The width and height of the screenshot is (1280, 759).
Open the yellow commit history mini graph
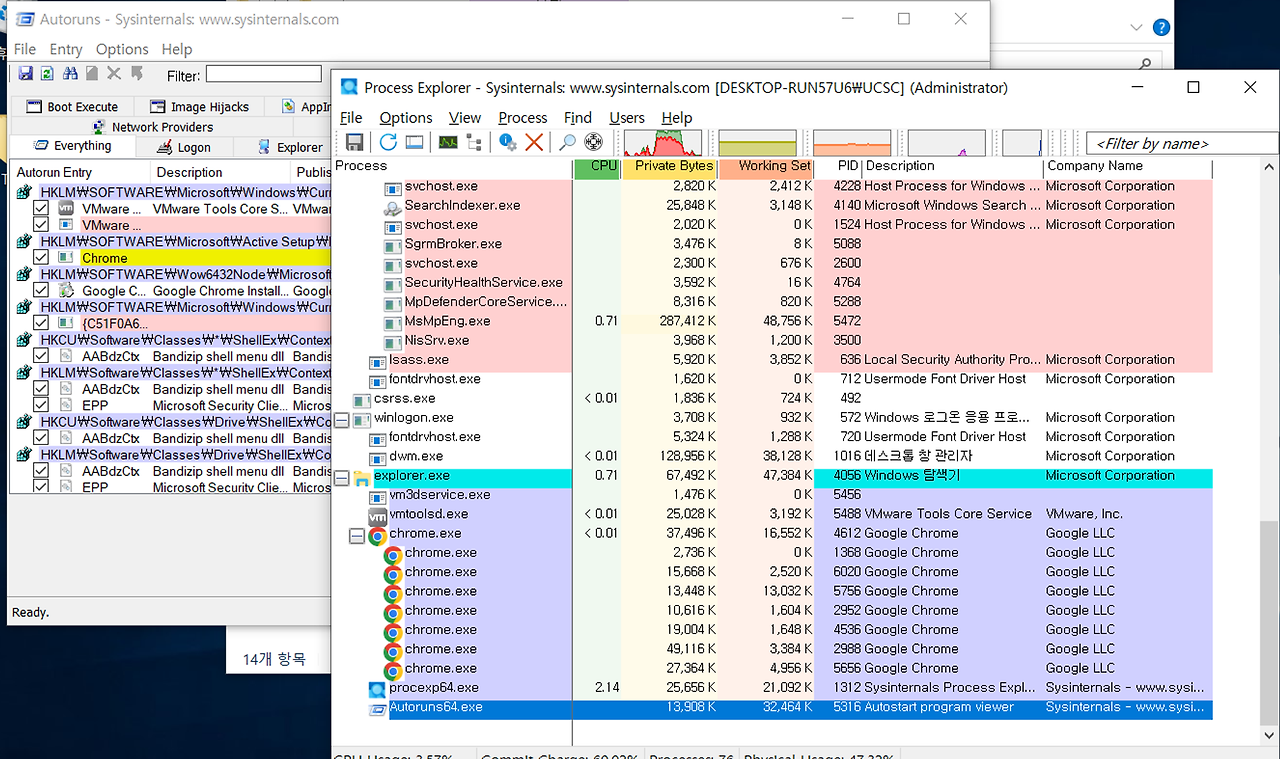pyautogui.click(x=758, y=142)
